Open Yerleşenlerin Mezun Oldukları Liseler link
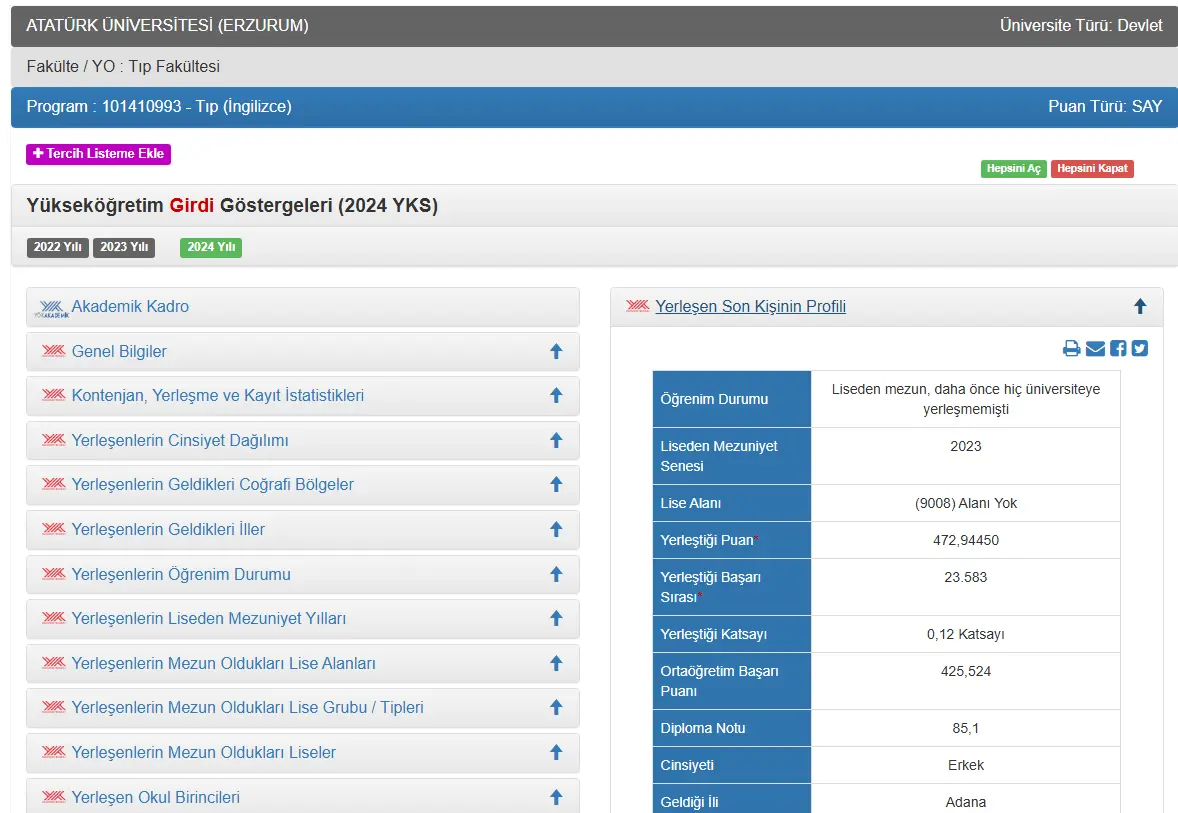This screenshot has width=1178, height=813. [x=204, y=753]
